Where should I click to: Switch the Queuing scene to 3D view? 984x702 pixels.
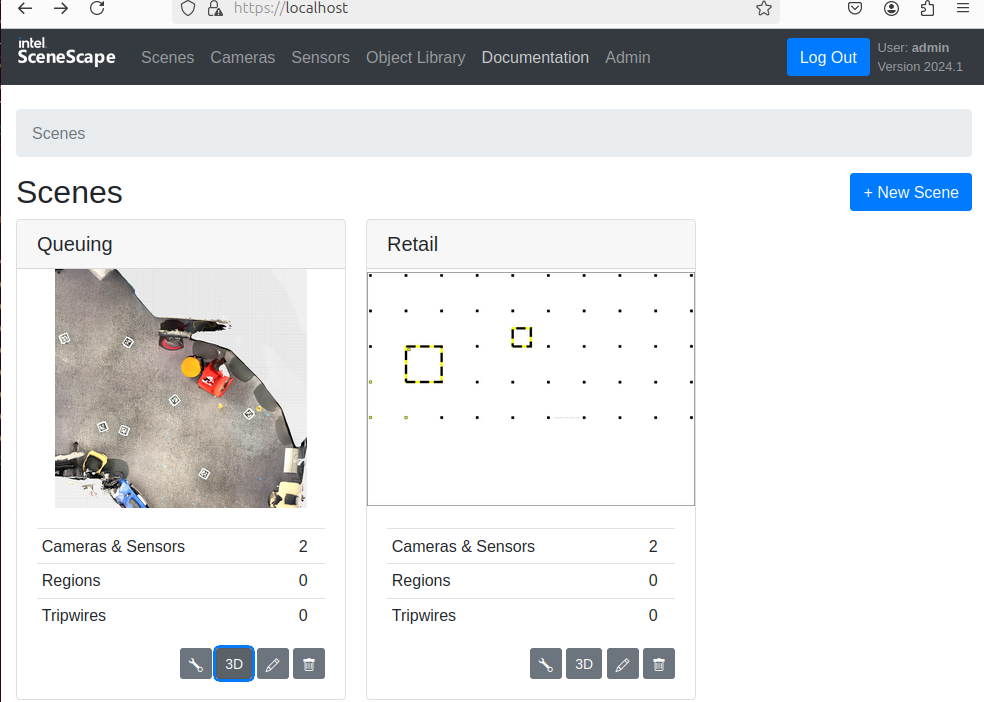click(233, 663)
